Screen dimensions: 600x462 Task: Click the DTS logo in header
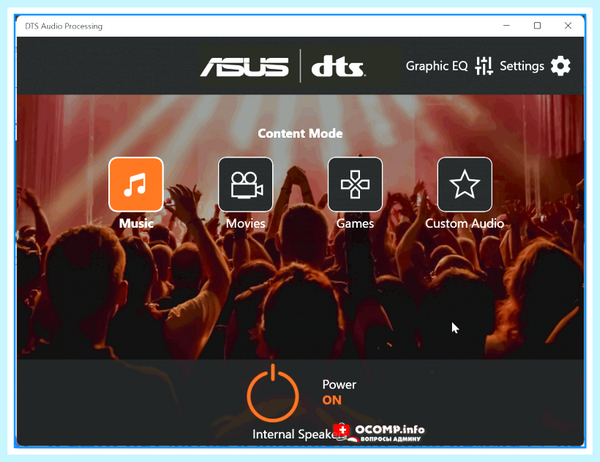pos(338,67)
